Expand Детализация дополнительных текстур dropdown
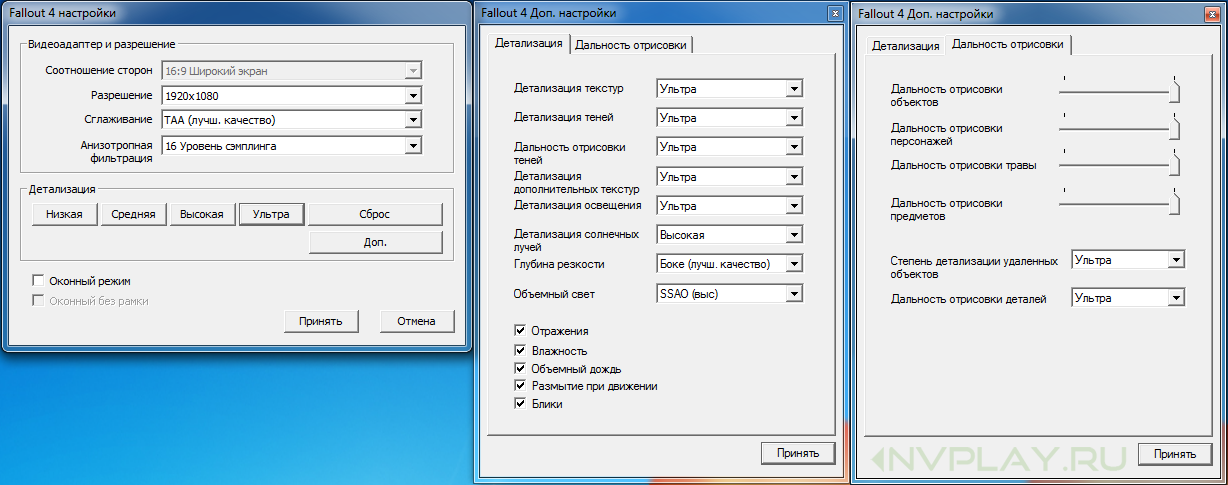The height and width of the screenshot is (485, 1228). coord(730,176)
